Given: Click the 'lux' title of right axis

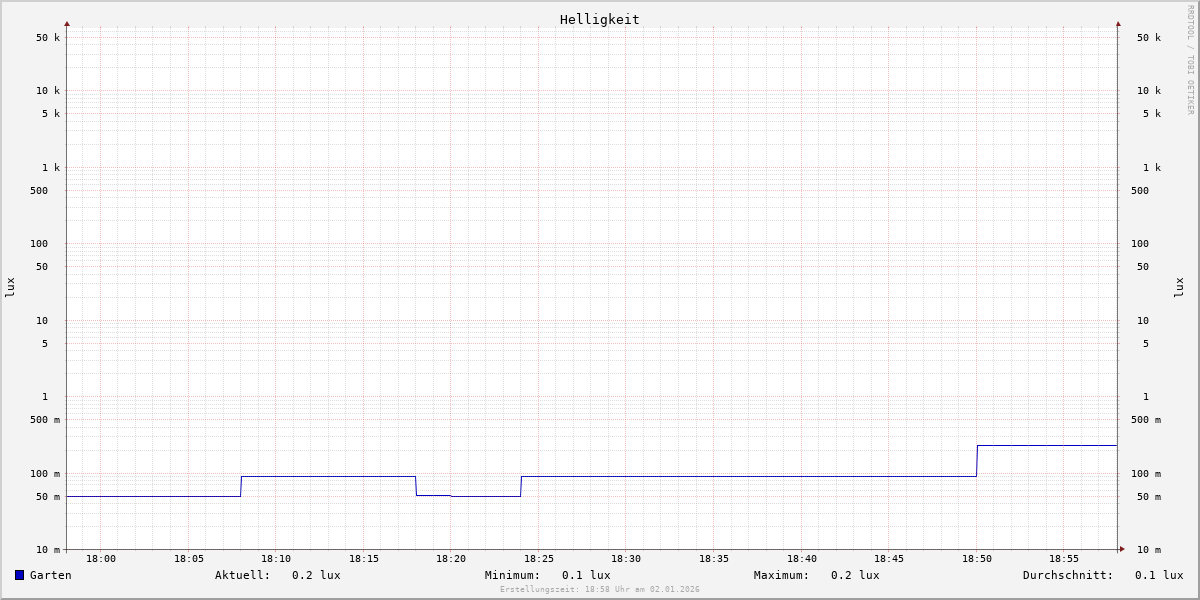Looking at the screenshot, I should [x=1179, y=288].
